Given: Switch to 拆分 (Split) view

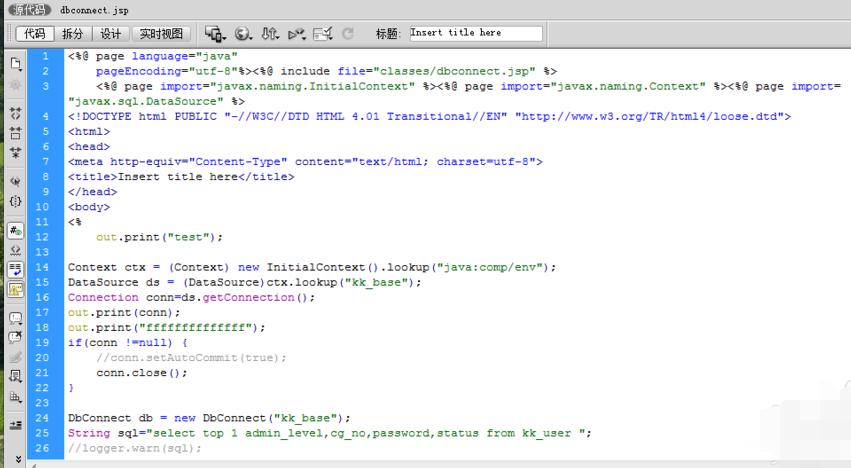Looking at the screenshot, I should 73,34.
